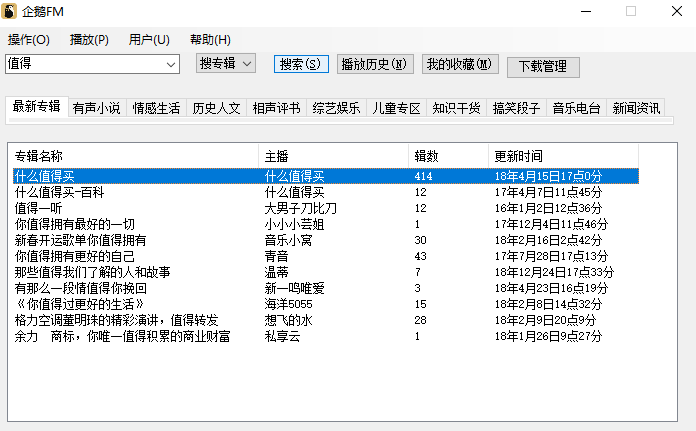Switch to the 最新专辑 tab

[x=37, y=107]
